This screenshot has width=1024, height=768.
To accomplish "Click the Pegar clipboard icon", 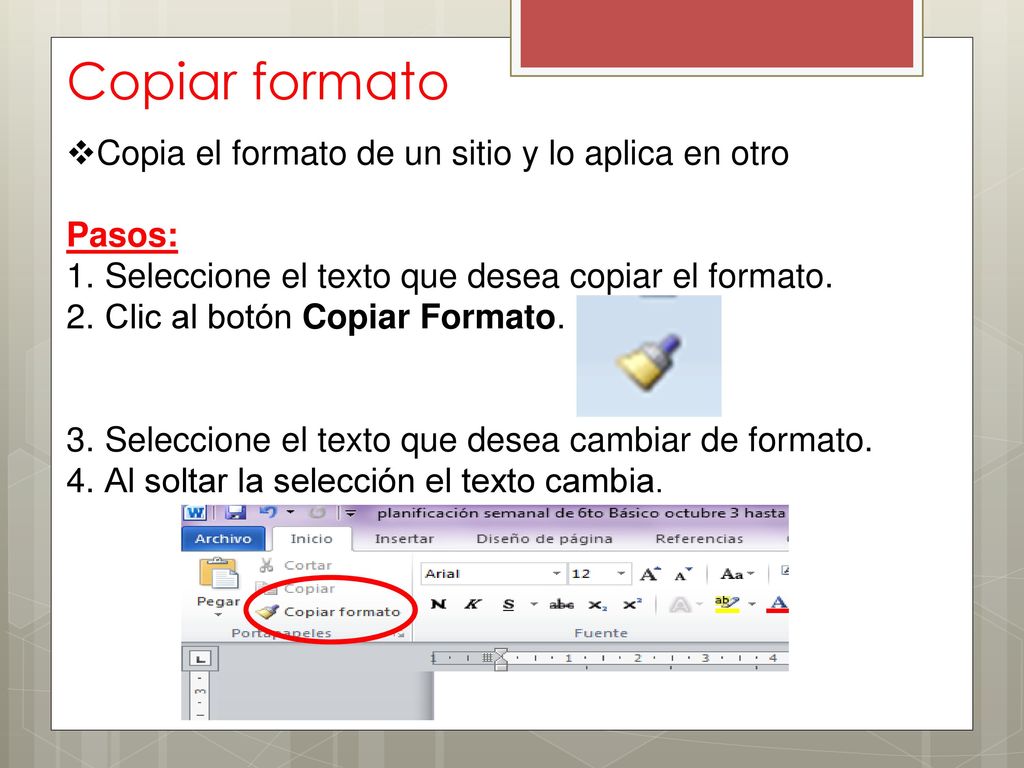I will coord(219,574).
